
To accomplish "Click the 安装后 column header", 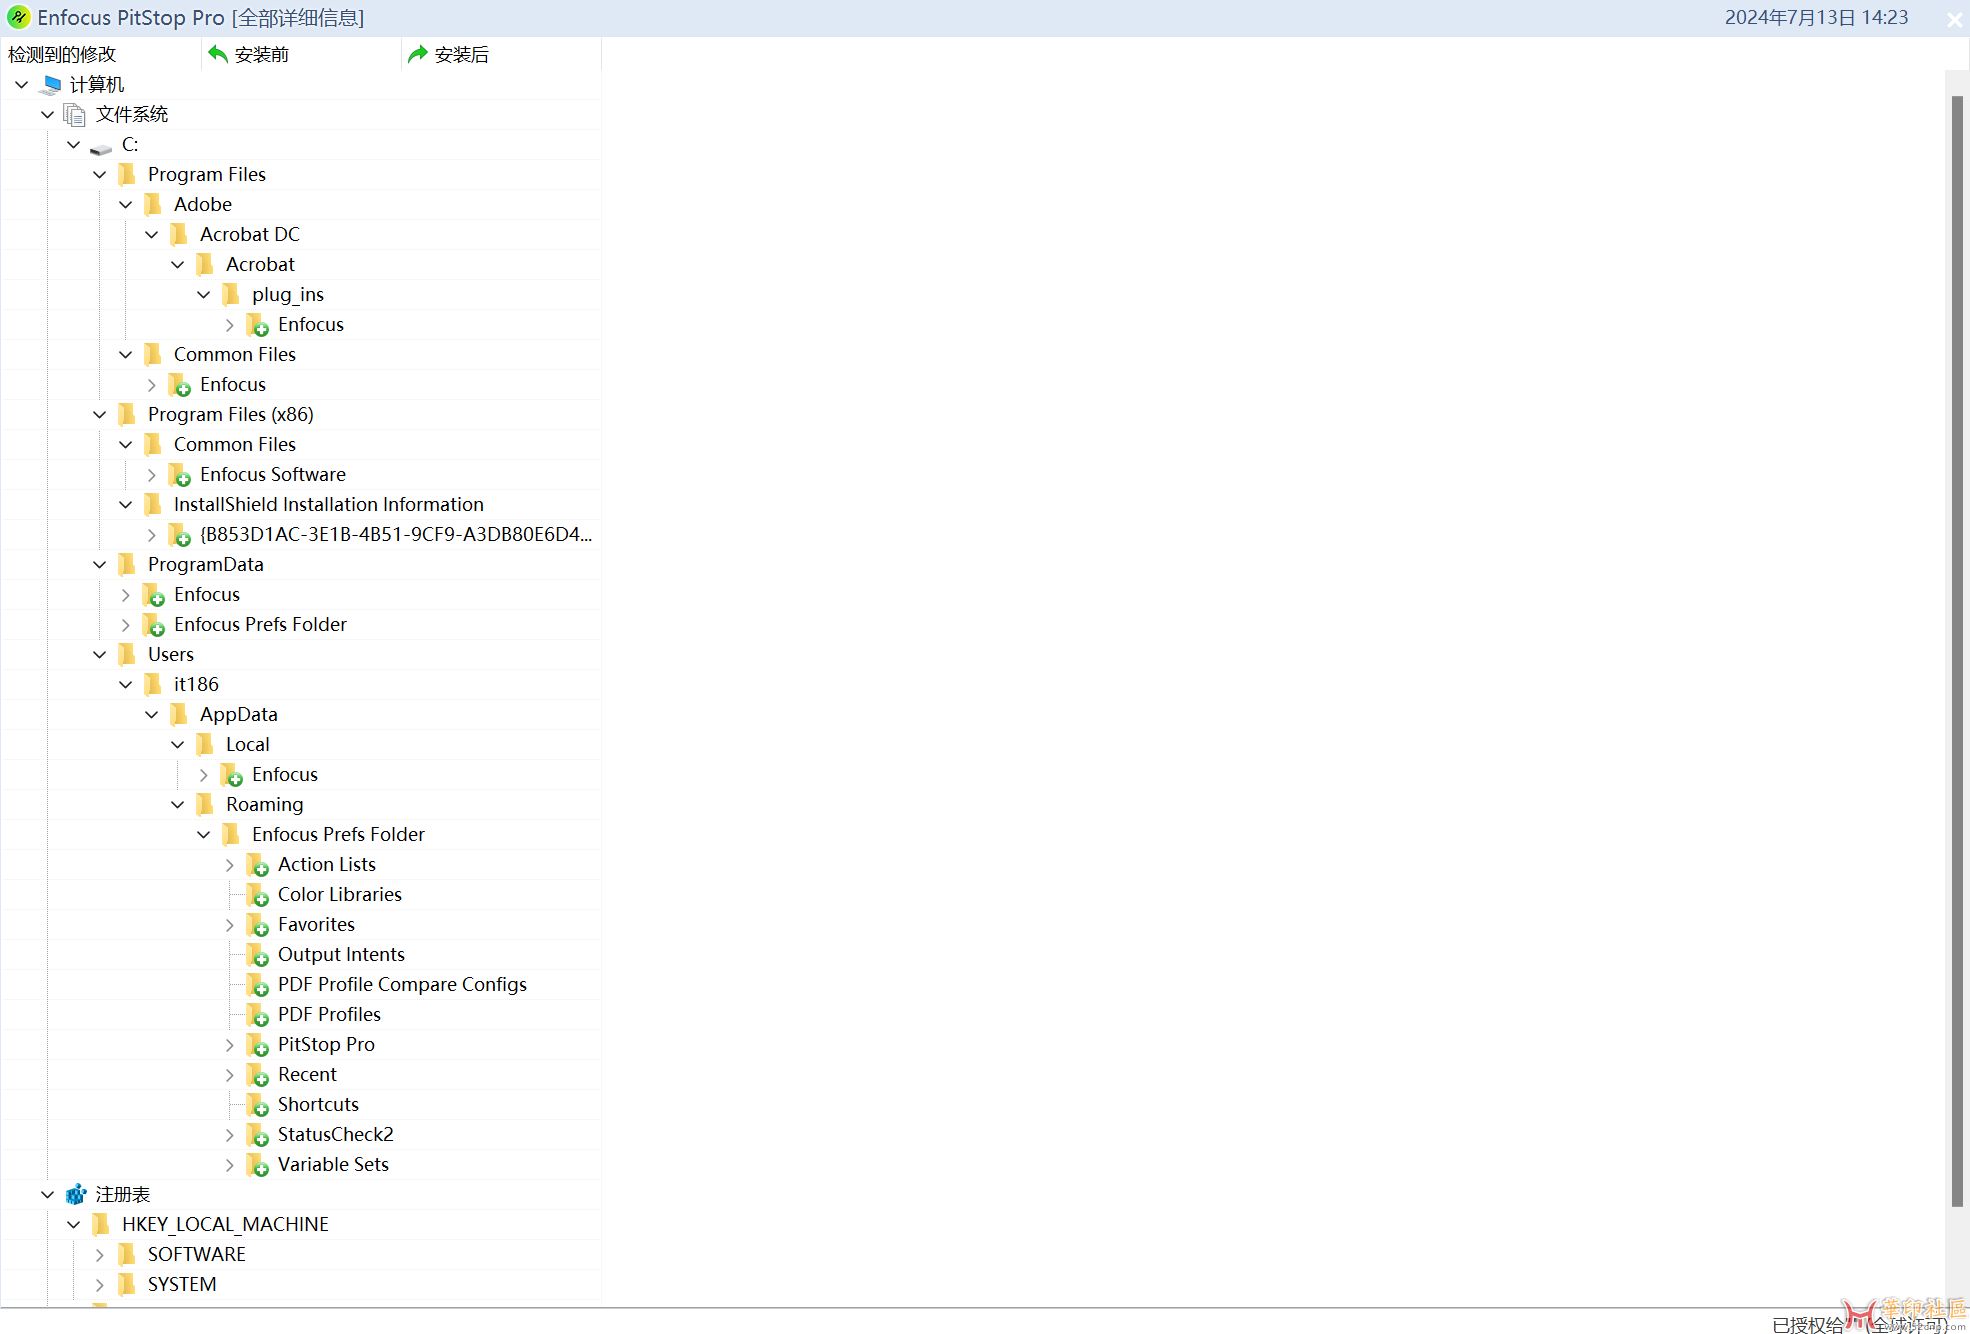I will click(x=501, y=54).
